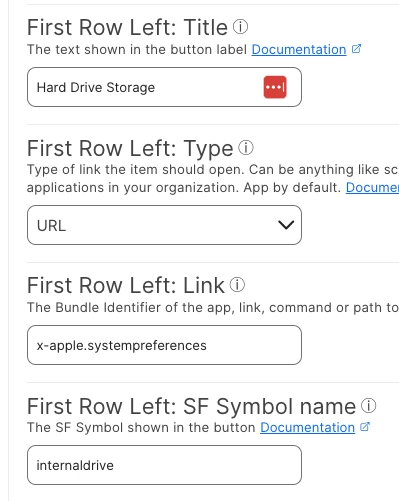399x501 pixels.
Task: Click the x-apple.systempreferences link field
Action: 164,345
